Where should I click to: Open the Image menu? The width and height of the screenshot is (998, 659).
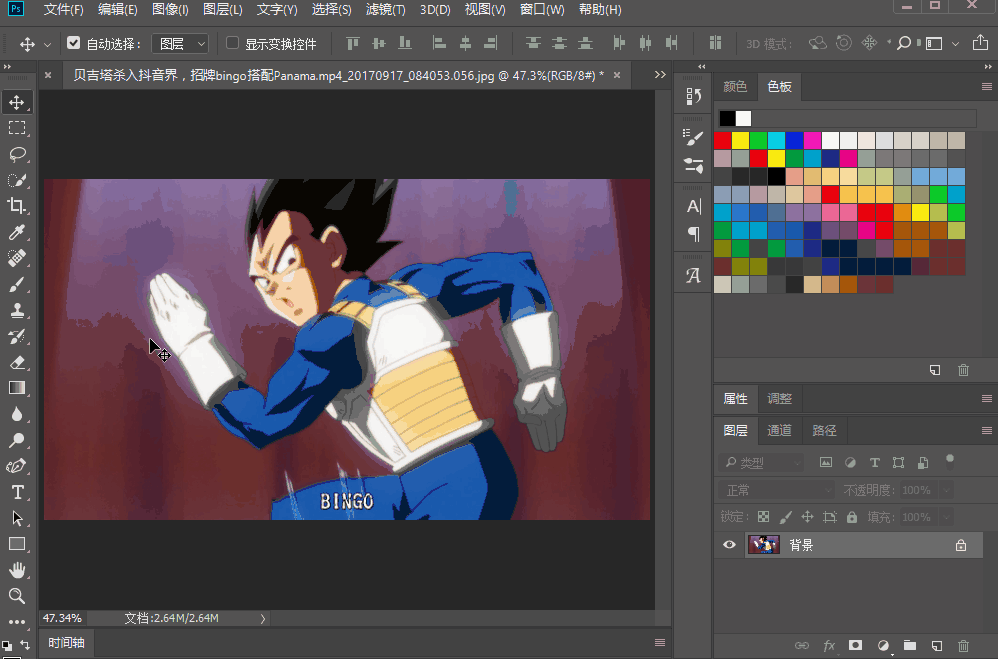click(170, 10)
